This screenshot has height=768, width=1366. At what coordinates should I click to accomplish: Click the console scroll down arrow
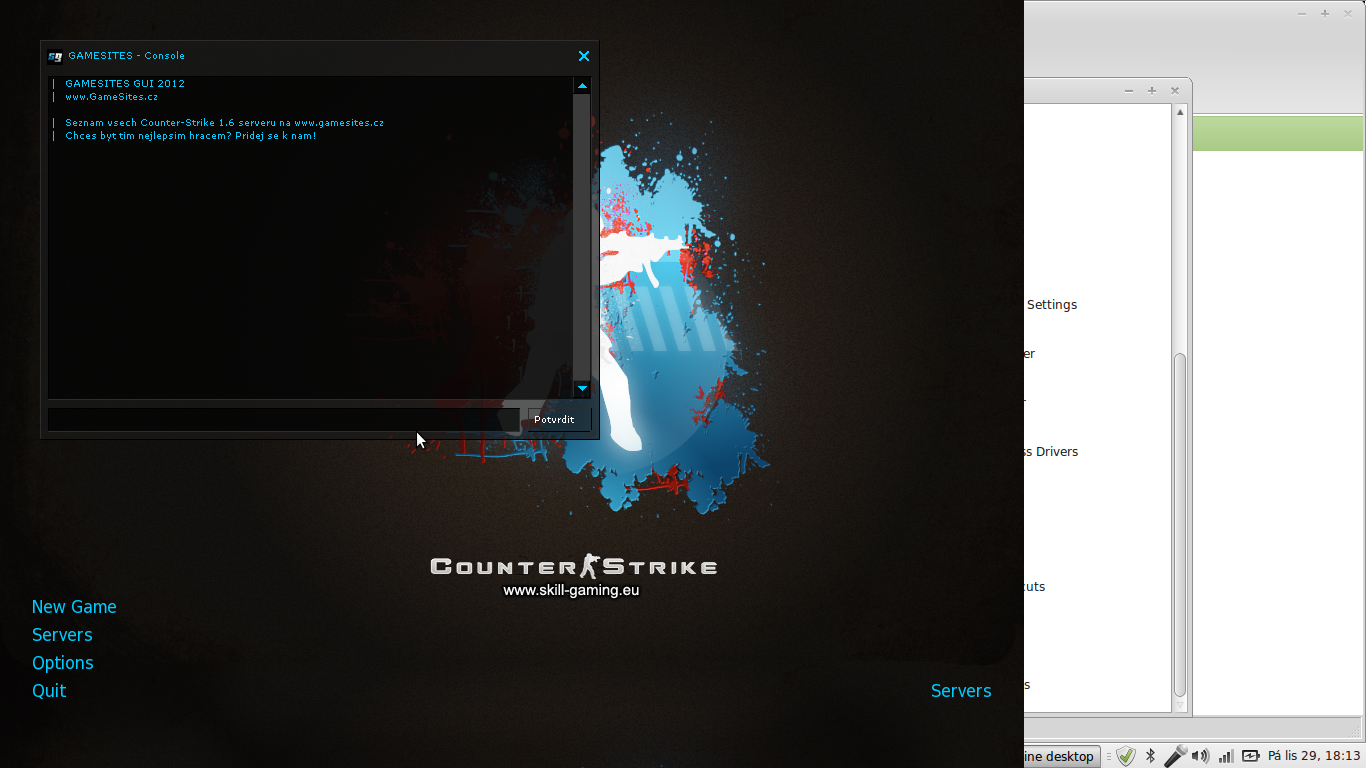tap(582, 388)
